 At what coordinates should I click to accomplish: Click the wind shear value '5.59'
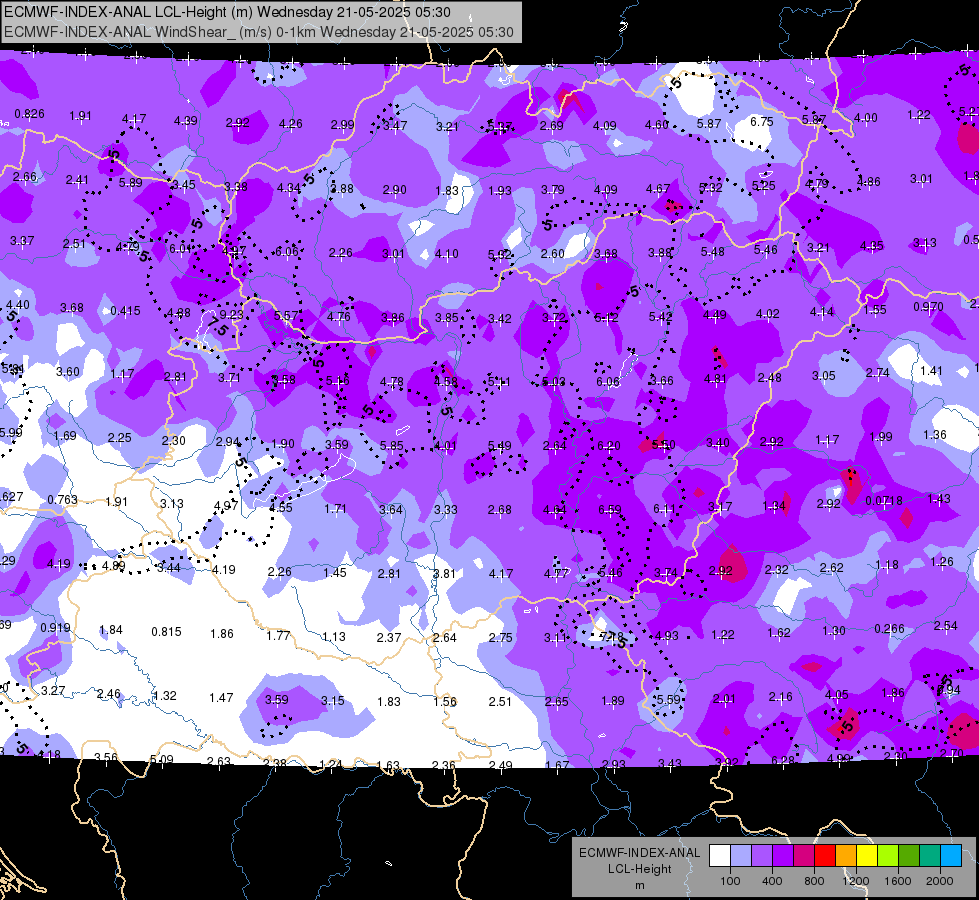pyautogui.click(x=669, y=700)
